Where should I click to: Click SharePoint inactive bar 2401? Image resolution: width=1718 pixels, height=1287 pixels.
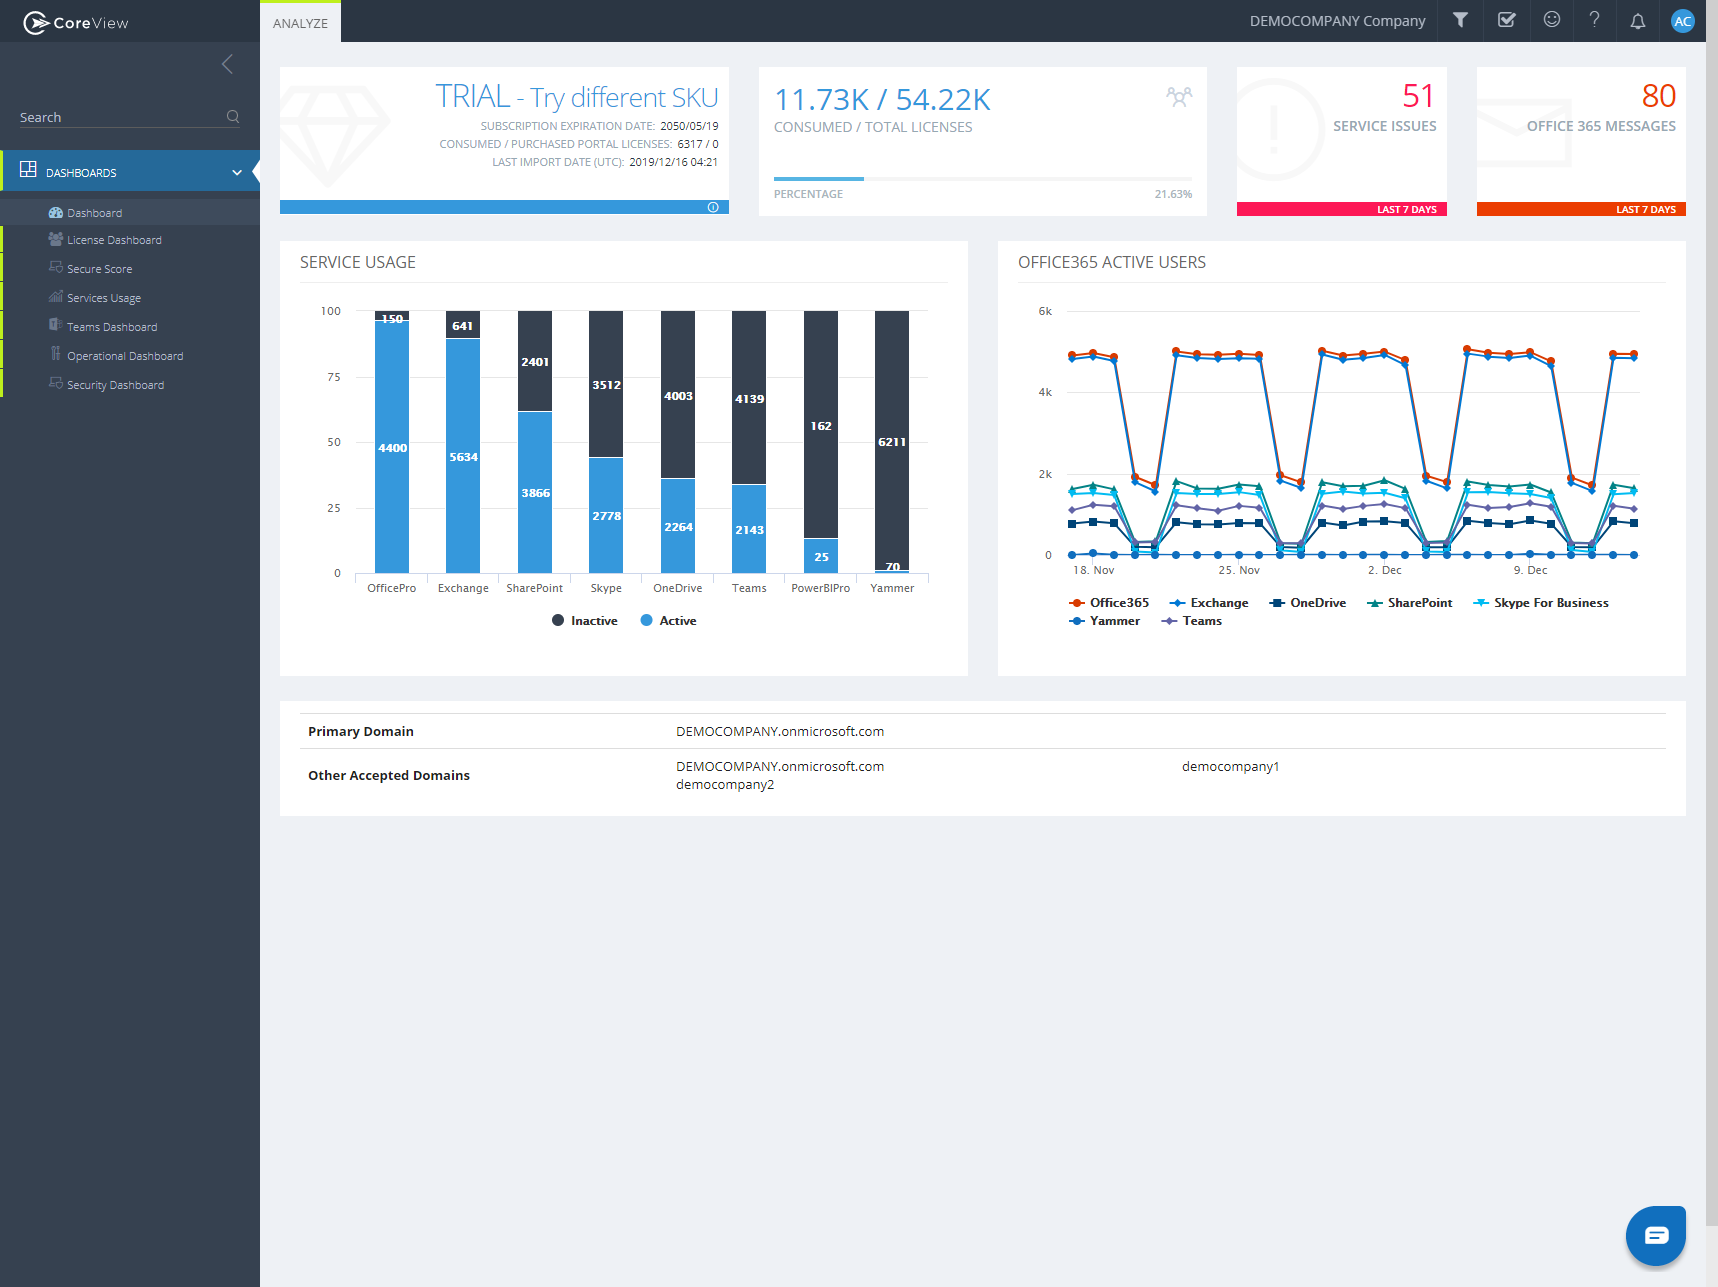click(x=535, y=361)
